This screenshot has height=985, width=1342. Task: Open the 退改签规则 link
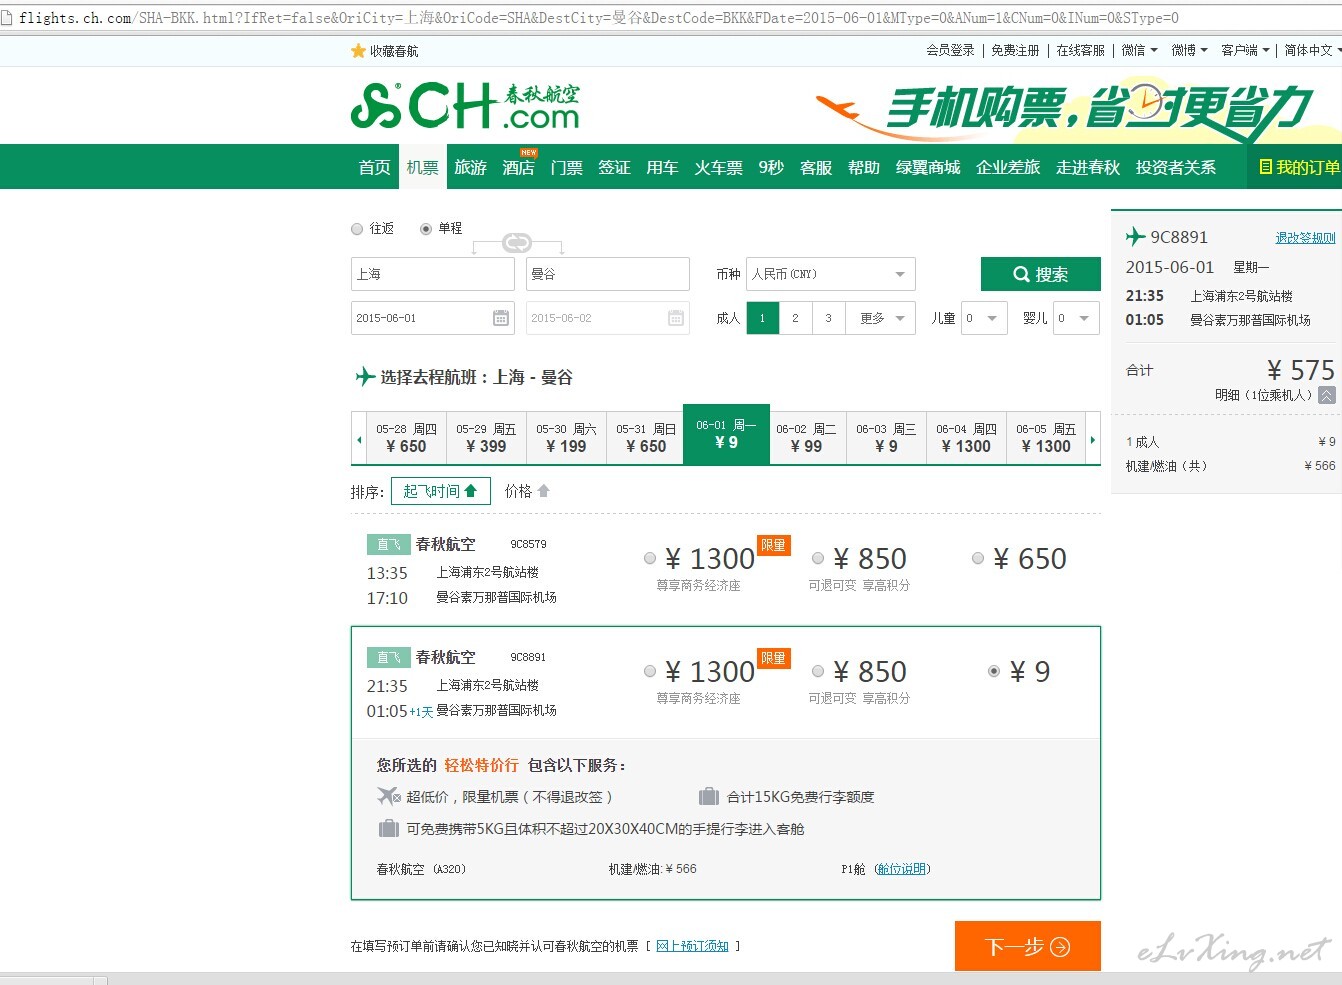1305,238
